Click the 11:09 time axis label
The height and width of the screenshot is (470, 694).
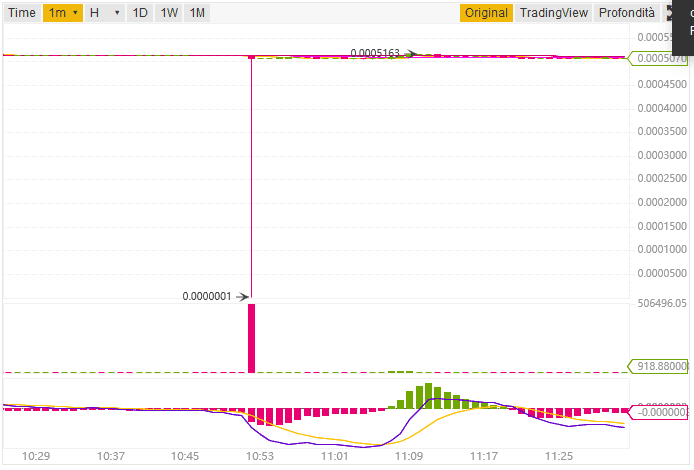[x=408, y=456]
